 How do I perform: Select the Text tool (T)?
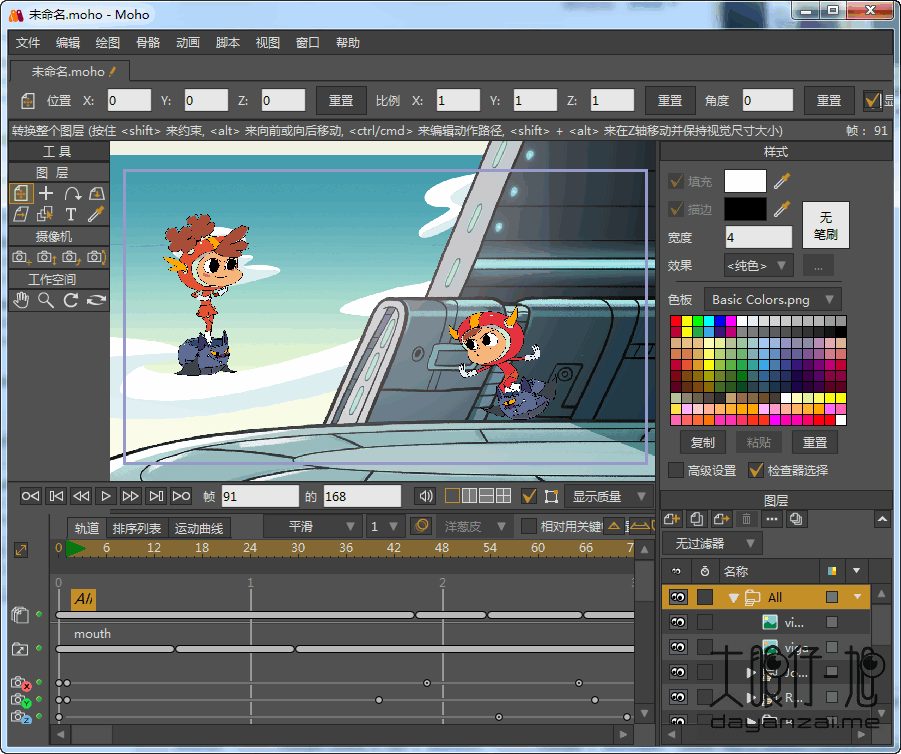pos(71,214)
